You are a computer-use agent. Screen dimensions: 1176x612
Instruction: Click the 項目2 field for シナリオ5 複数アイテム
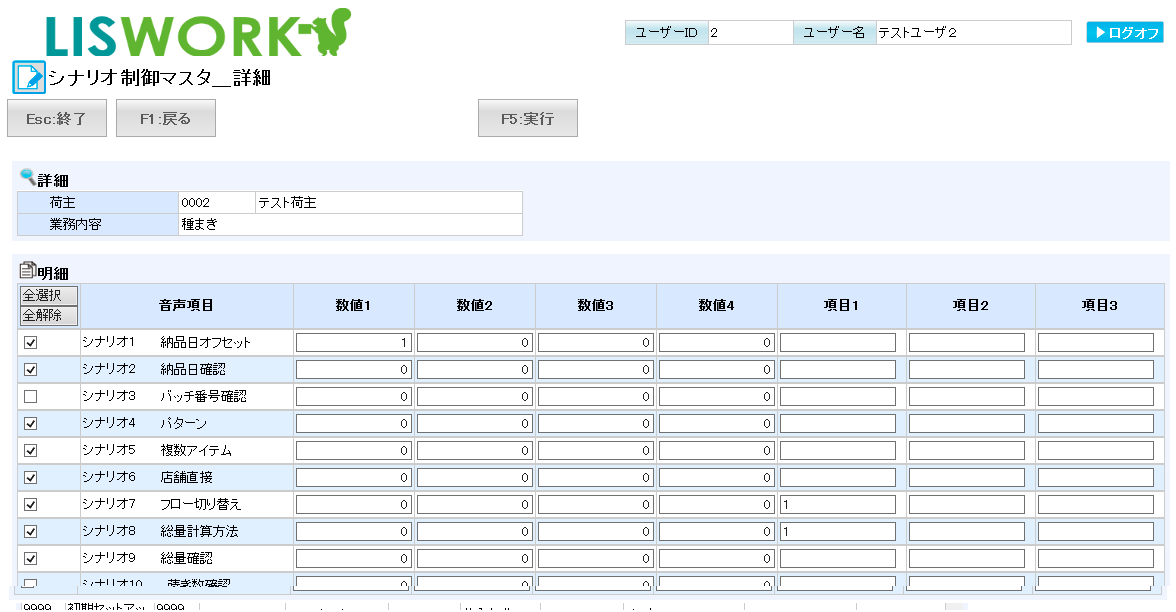tap(967, 450)
